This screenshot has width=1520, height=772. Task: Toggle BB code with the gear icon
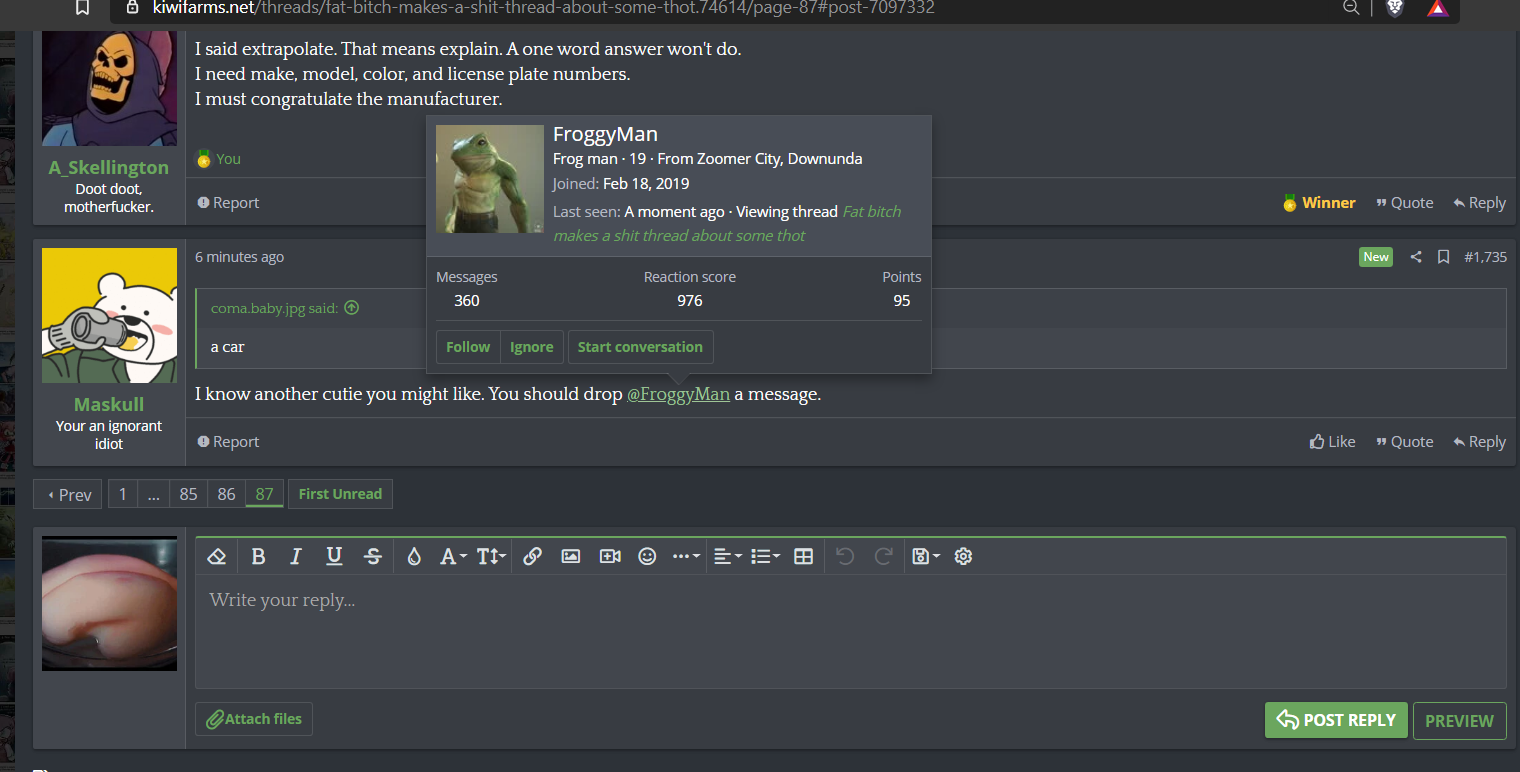click(x=963, y=556)
